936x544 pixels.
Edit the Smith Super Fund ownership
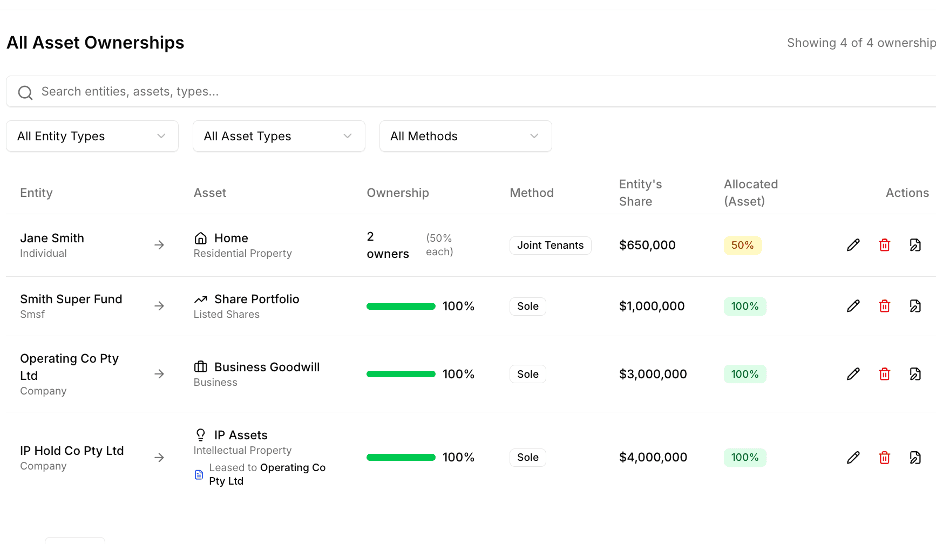click(853, 306)
